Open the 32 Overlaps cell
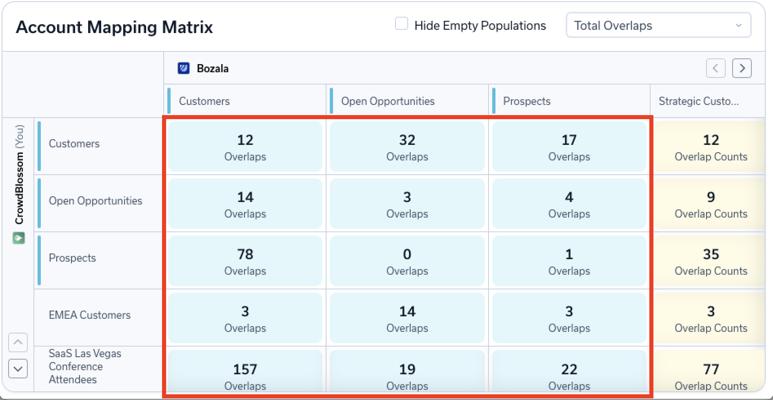 coord(407,147)
